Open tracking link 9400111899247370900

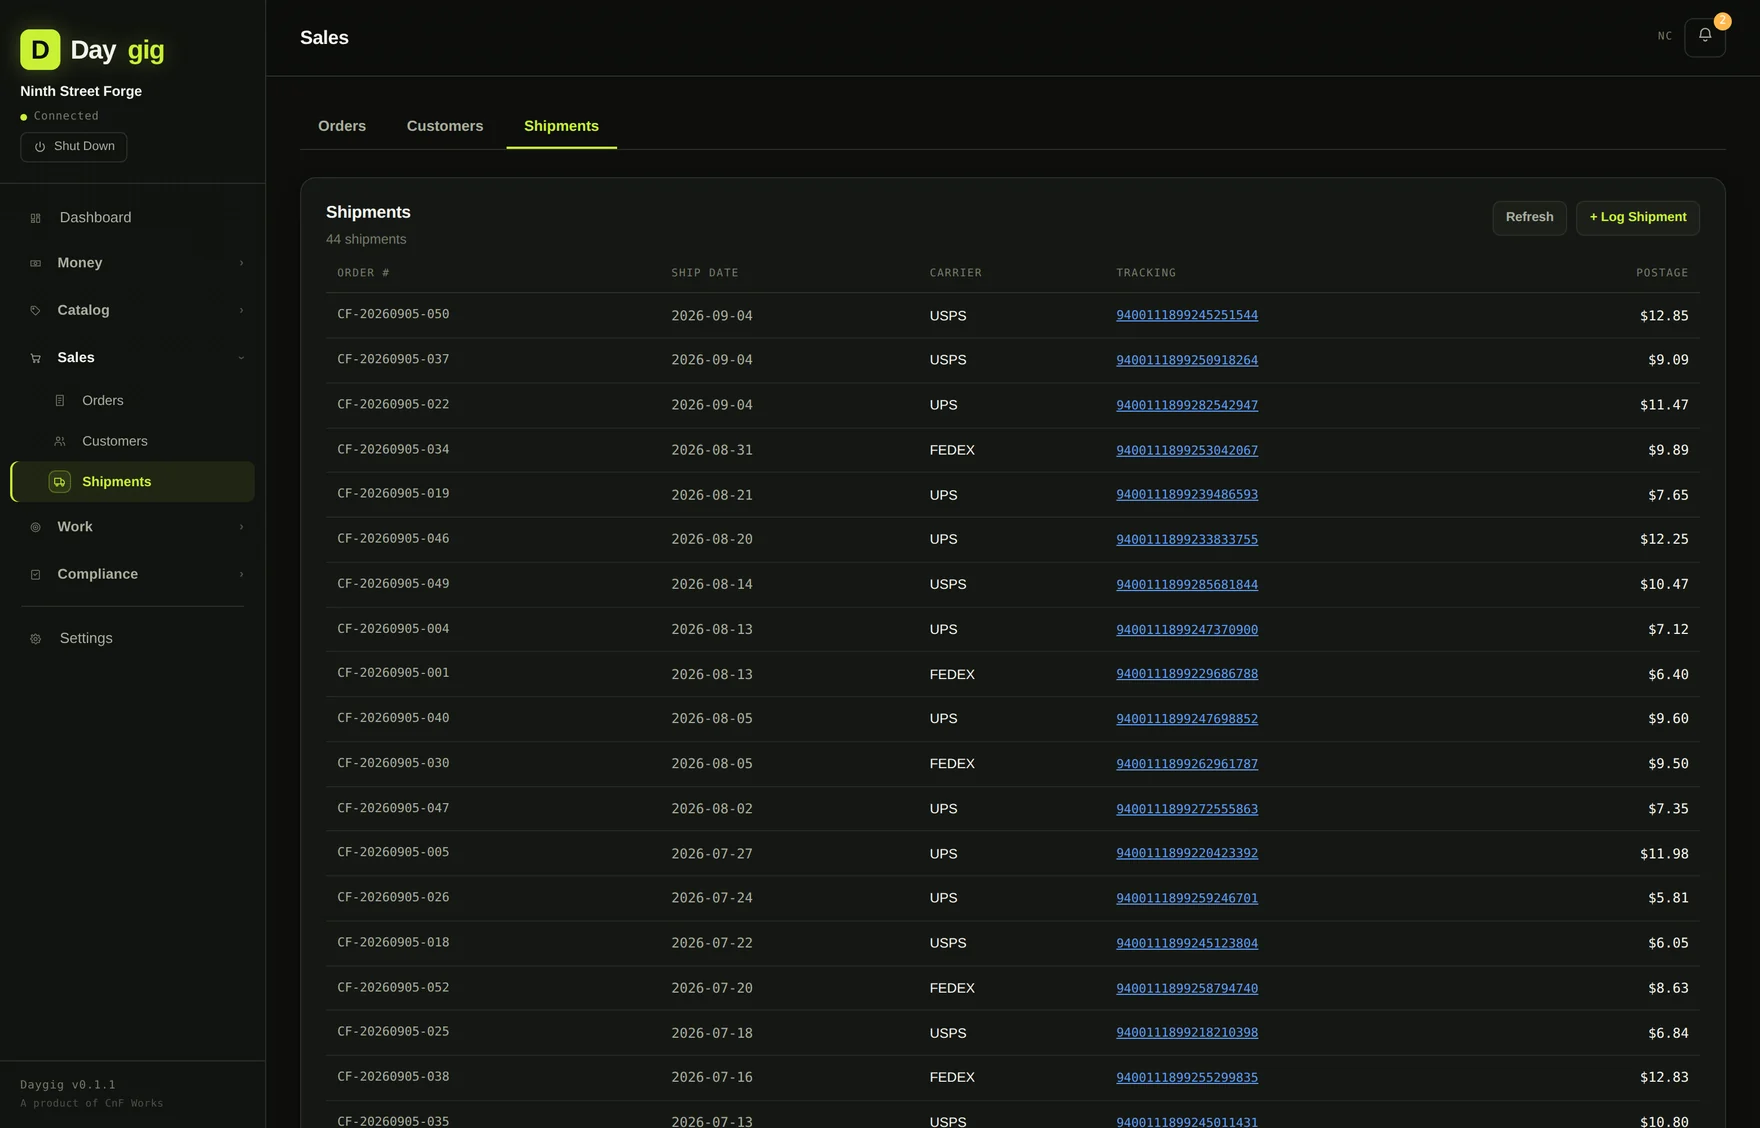[1187, 629]
